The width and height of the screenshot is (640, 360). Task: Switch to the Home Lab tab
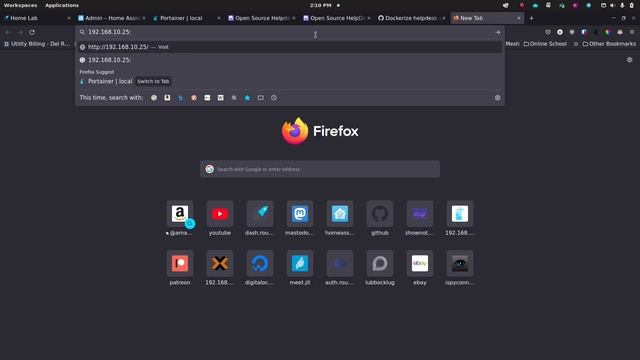(x=37, y=18)
